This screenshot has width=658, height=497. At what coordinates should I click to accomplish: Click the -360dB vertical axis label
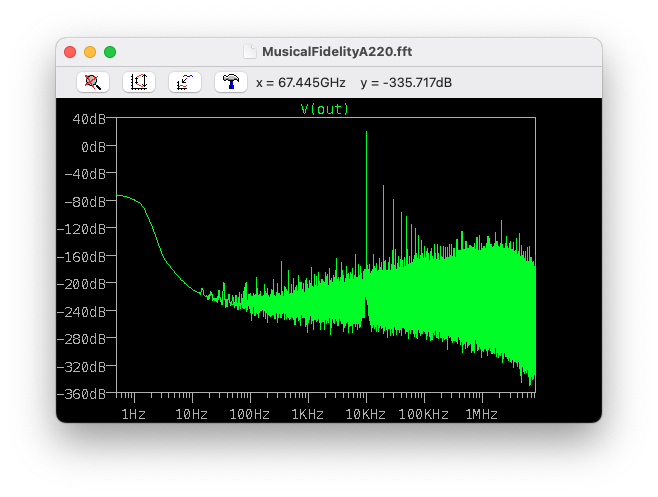81,394
